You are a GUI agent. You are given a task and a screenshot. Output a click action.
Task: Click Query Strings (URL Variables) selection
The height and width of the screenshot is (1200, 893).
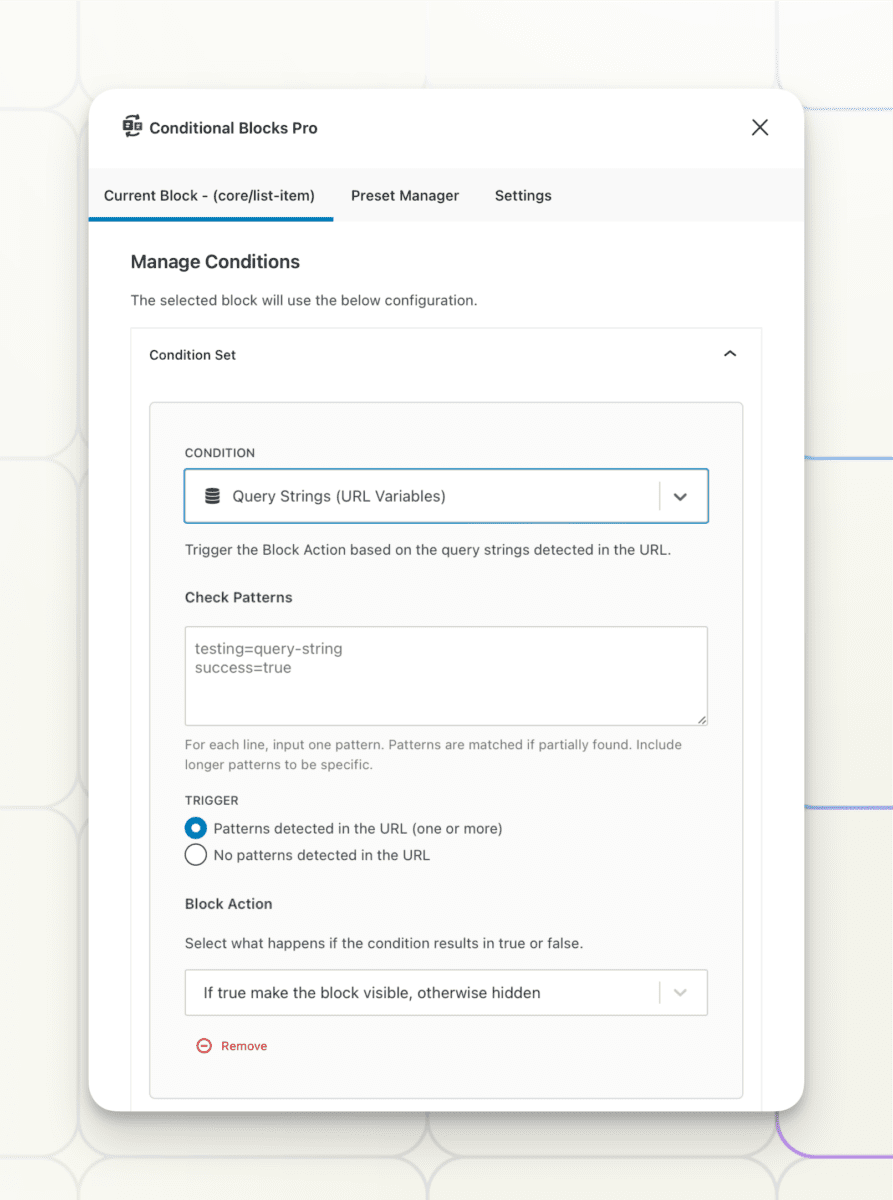pyautogui.click(x=339, y=496)
